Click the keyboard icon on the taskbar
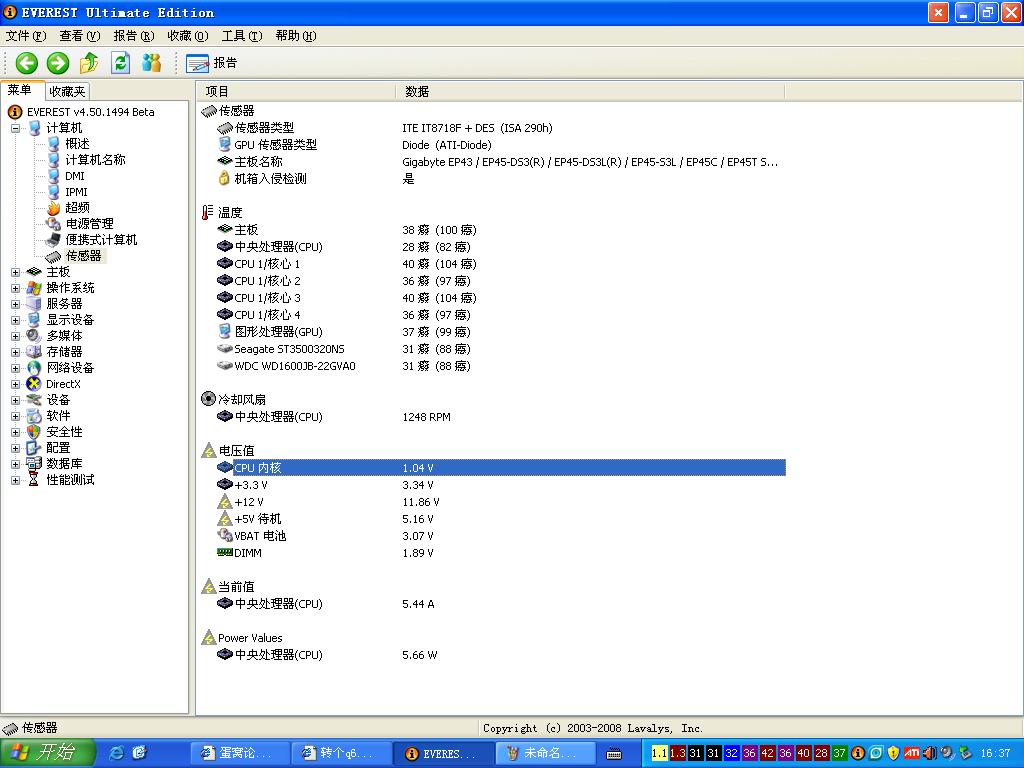The height and width of the screenshot is (768, 1024). point(614,754)
